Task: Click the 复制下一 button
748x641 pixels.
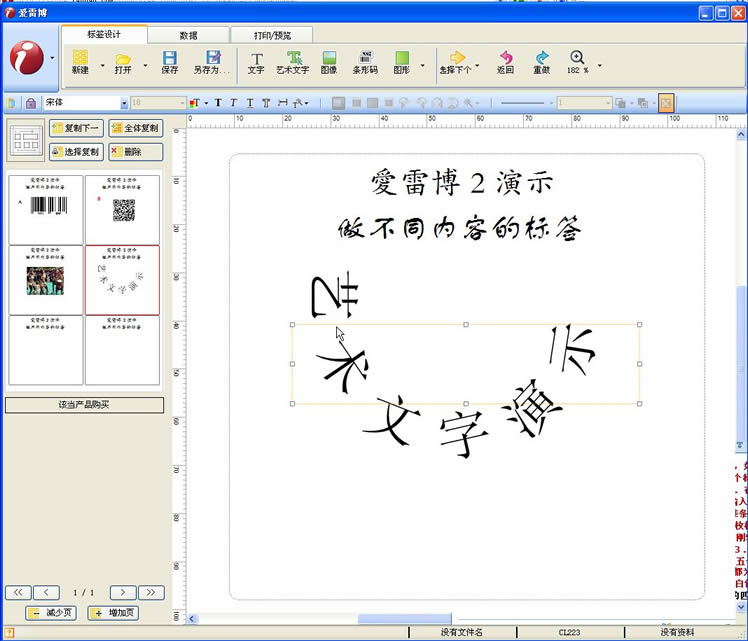Action: point(76,128)
